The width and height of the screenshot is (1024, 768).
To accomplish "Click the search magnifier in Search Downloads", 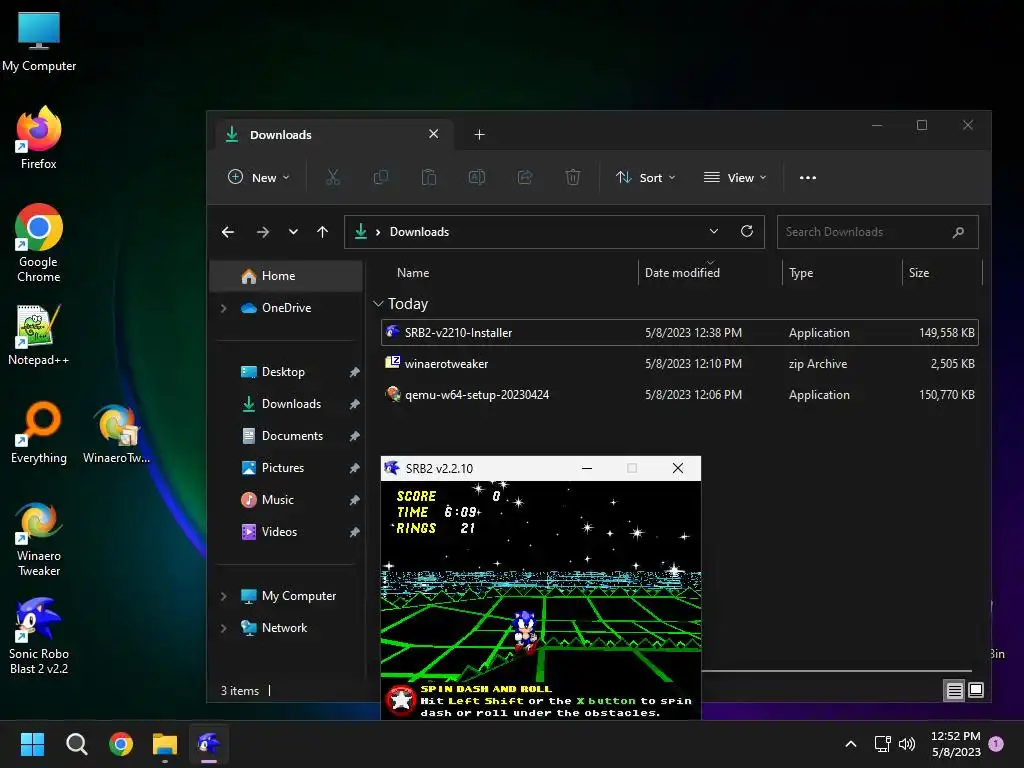I will pyautogui.click(x=958, y=232).
